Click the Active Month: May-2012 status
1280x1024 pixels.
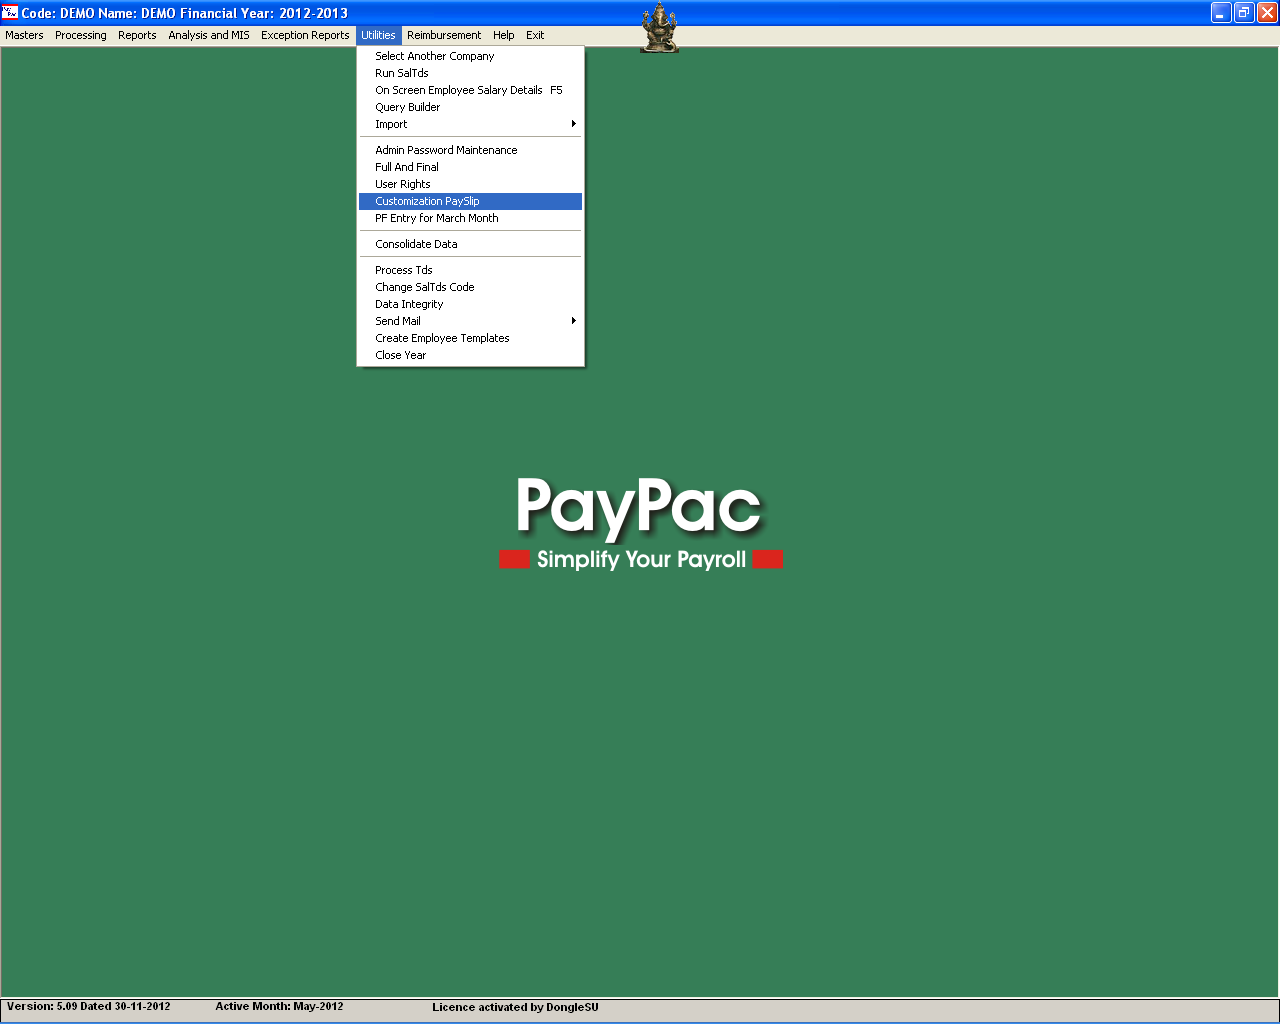279,1007
